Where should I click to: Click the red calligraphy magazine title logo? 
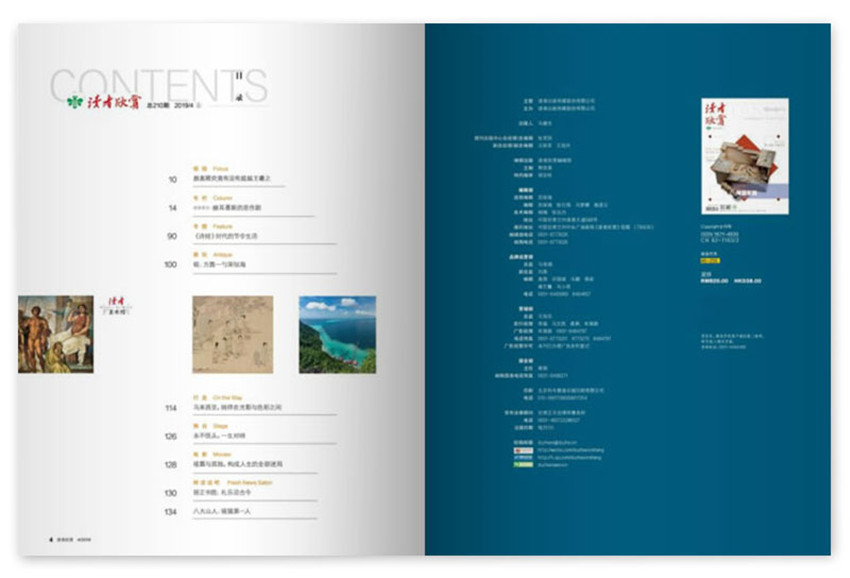point(107,102)
